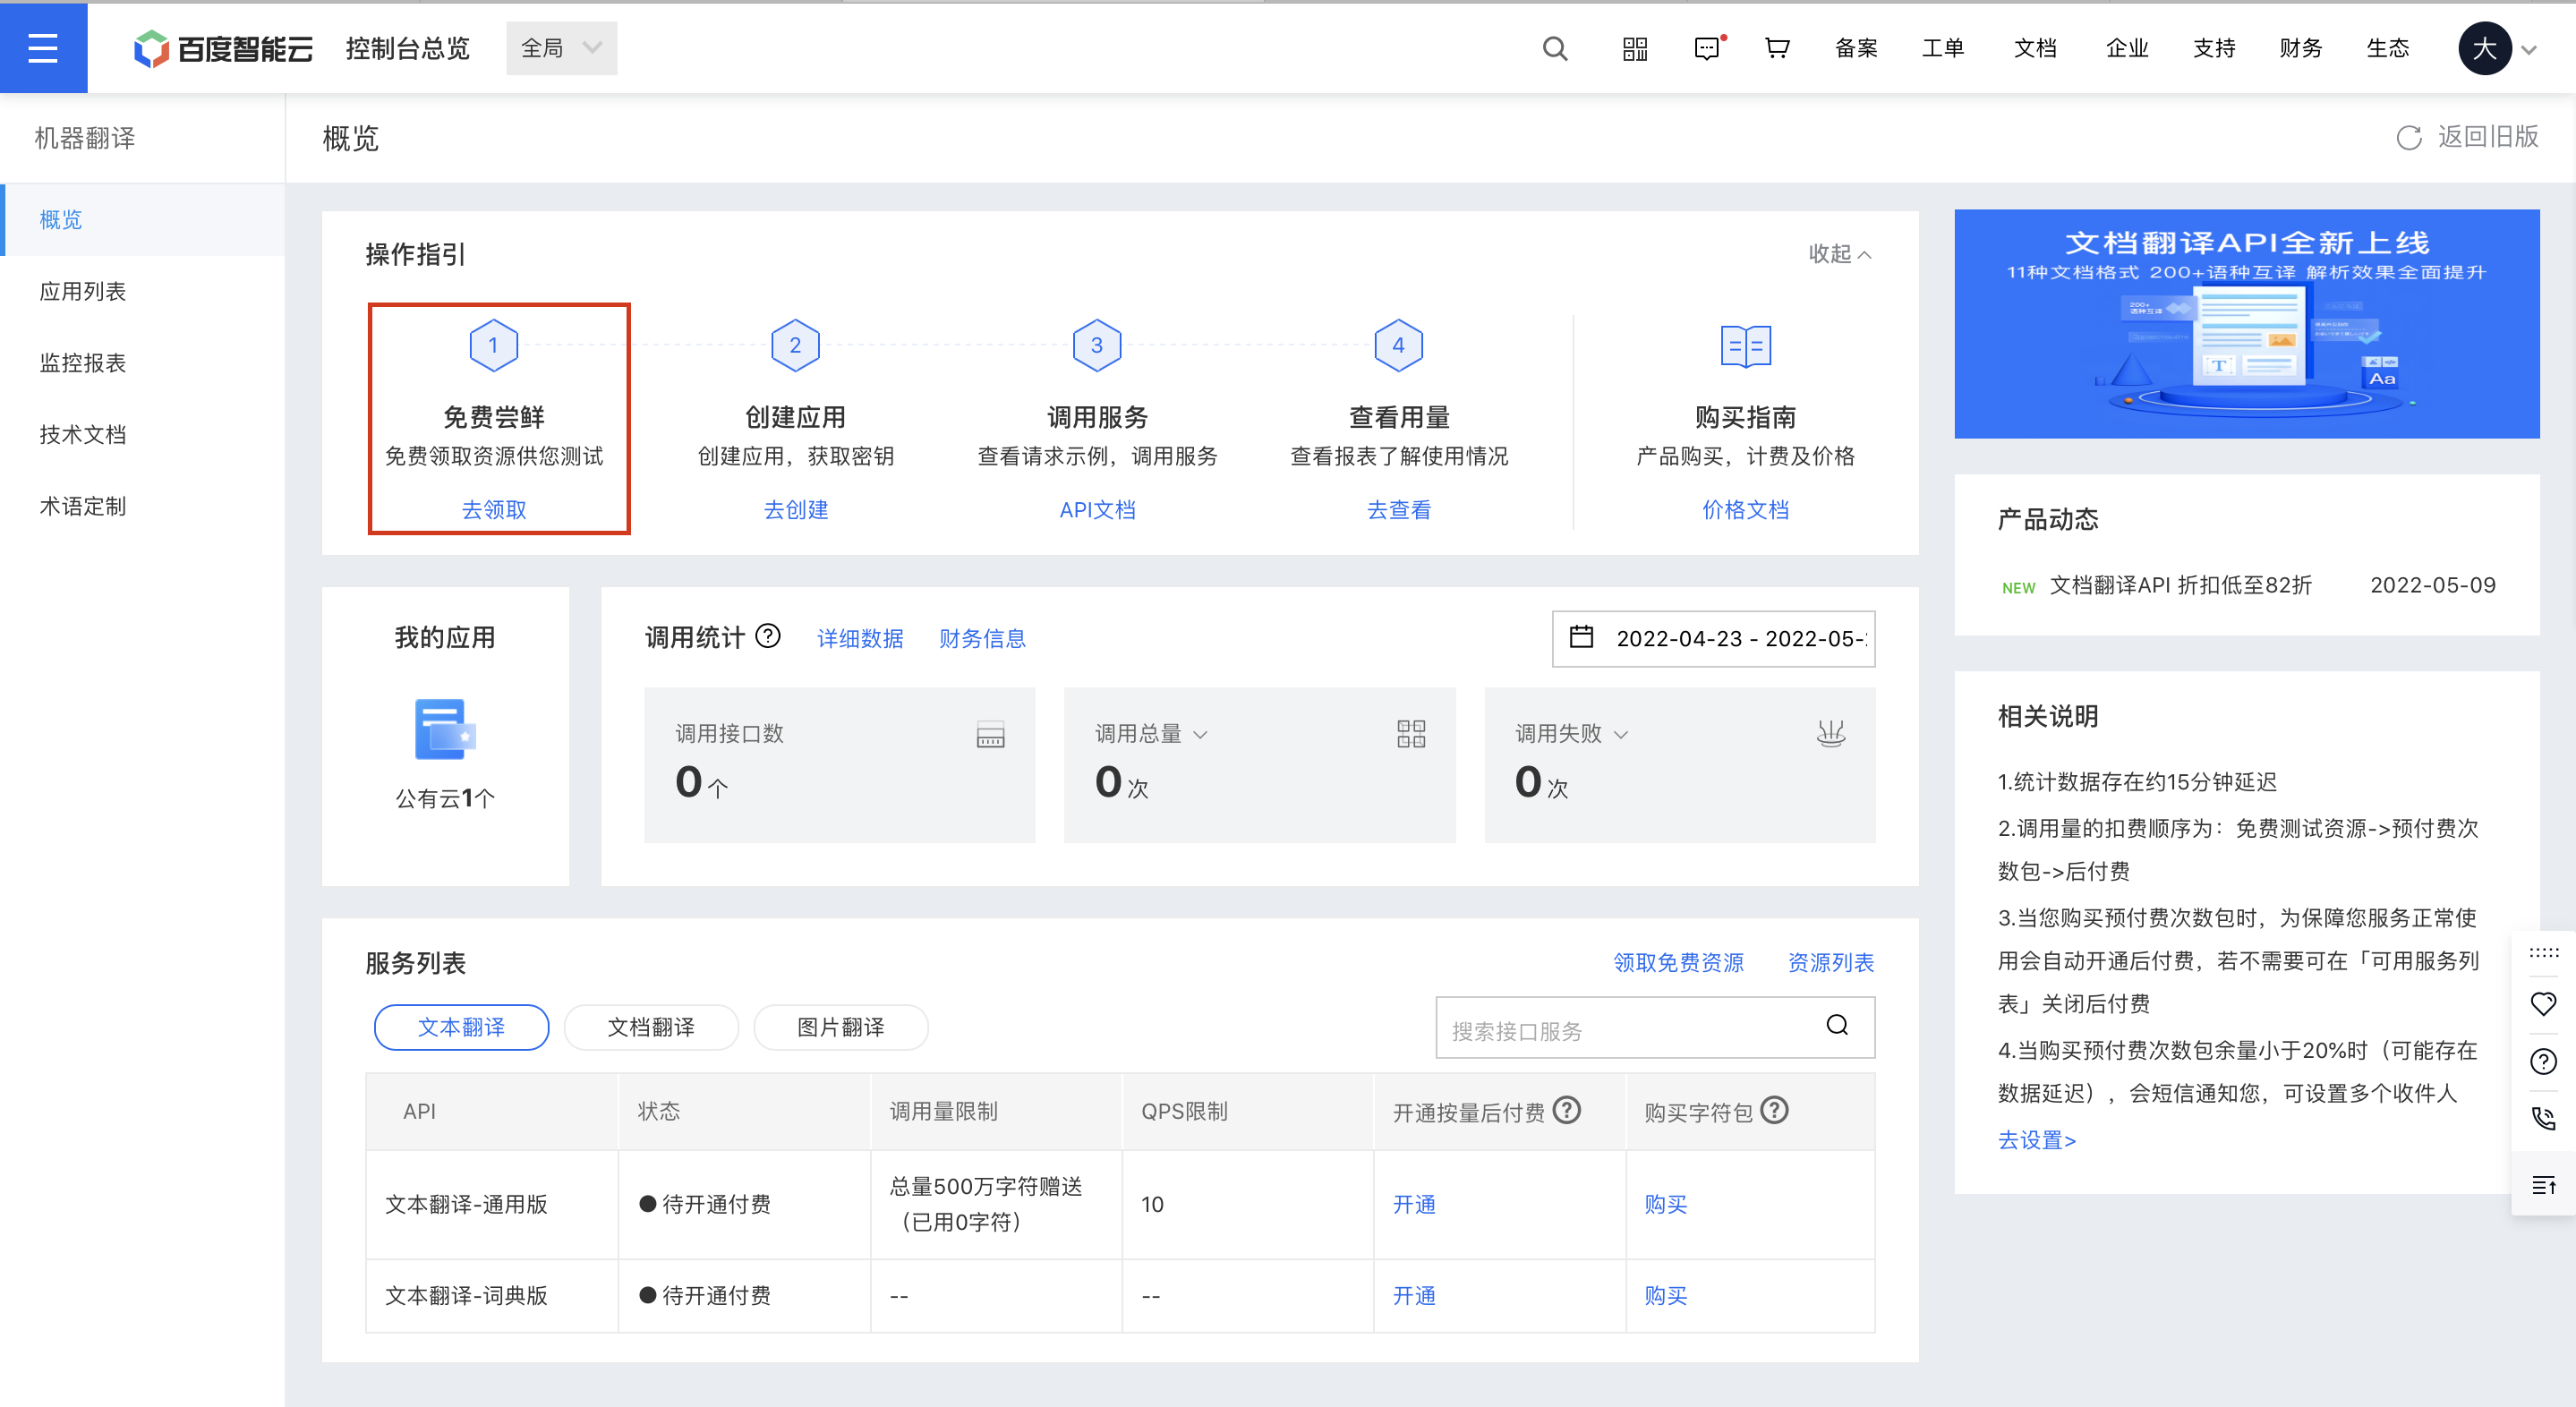The width and height of the screenshot is (2576, 1407).
Task: Click the icon in 调用接口数 card
Action: pos(990,735)
